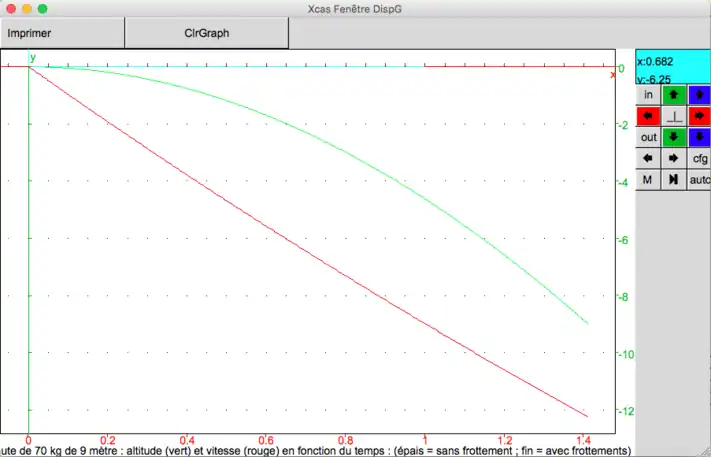The width and height of the screenshot is (711, 457).
Task: Select the orthonormal axes icon
Action: (x=674, y=116)
